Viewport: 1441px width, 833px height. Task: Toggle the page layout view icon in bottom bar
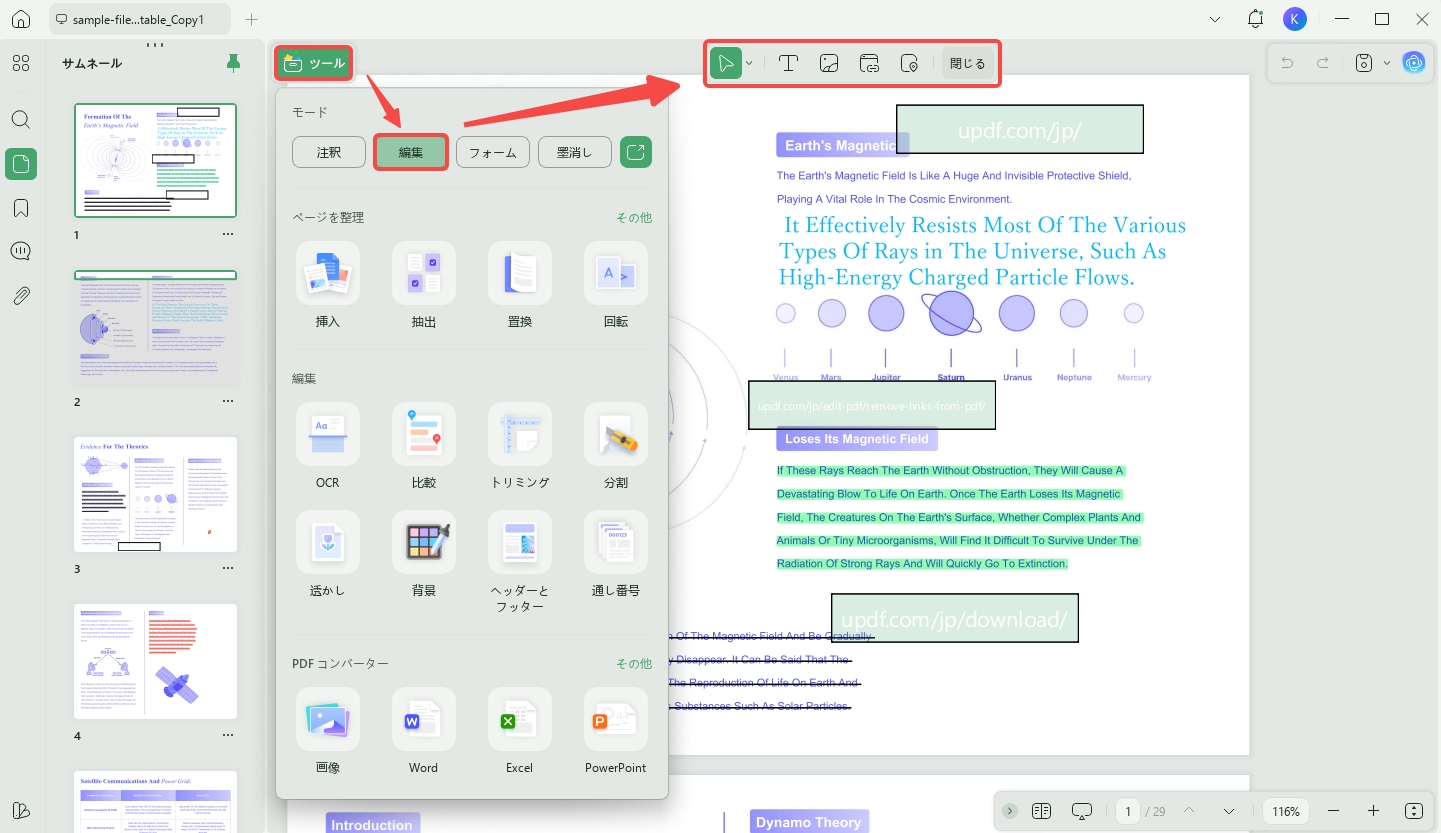tap(1041, 811)
